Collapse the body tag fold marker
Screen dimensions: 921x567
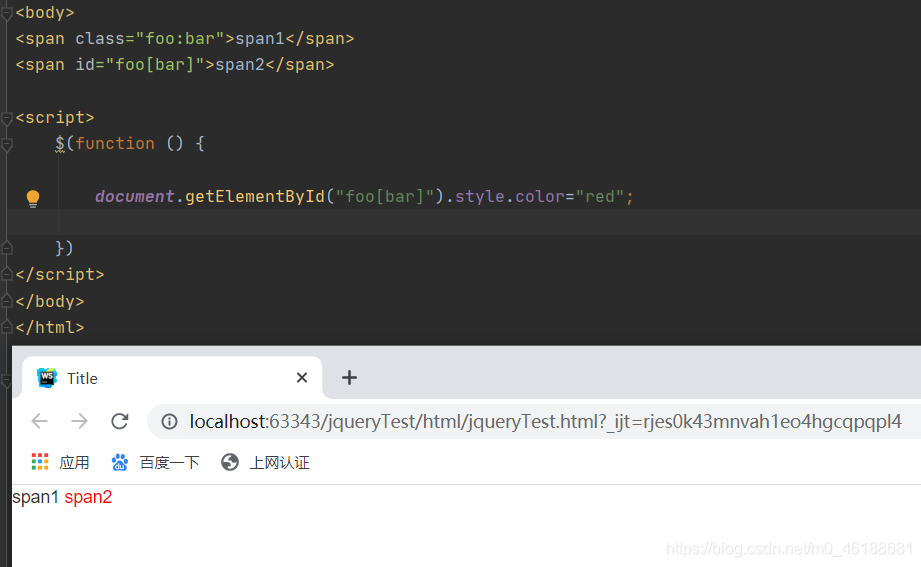click(6, 12)
